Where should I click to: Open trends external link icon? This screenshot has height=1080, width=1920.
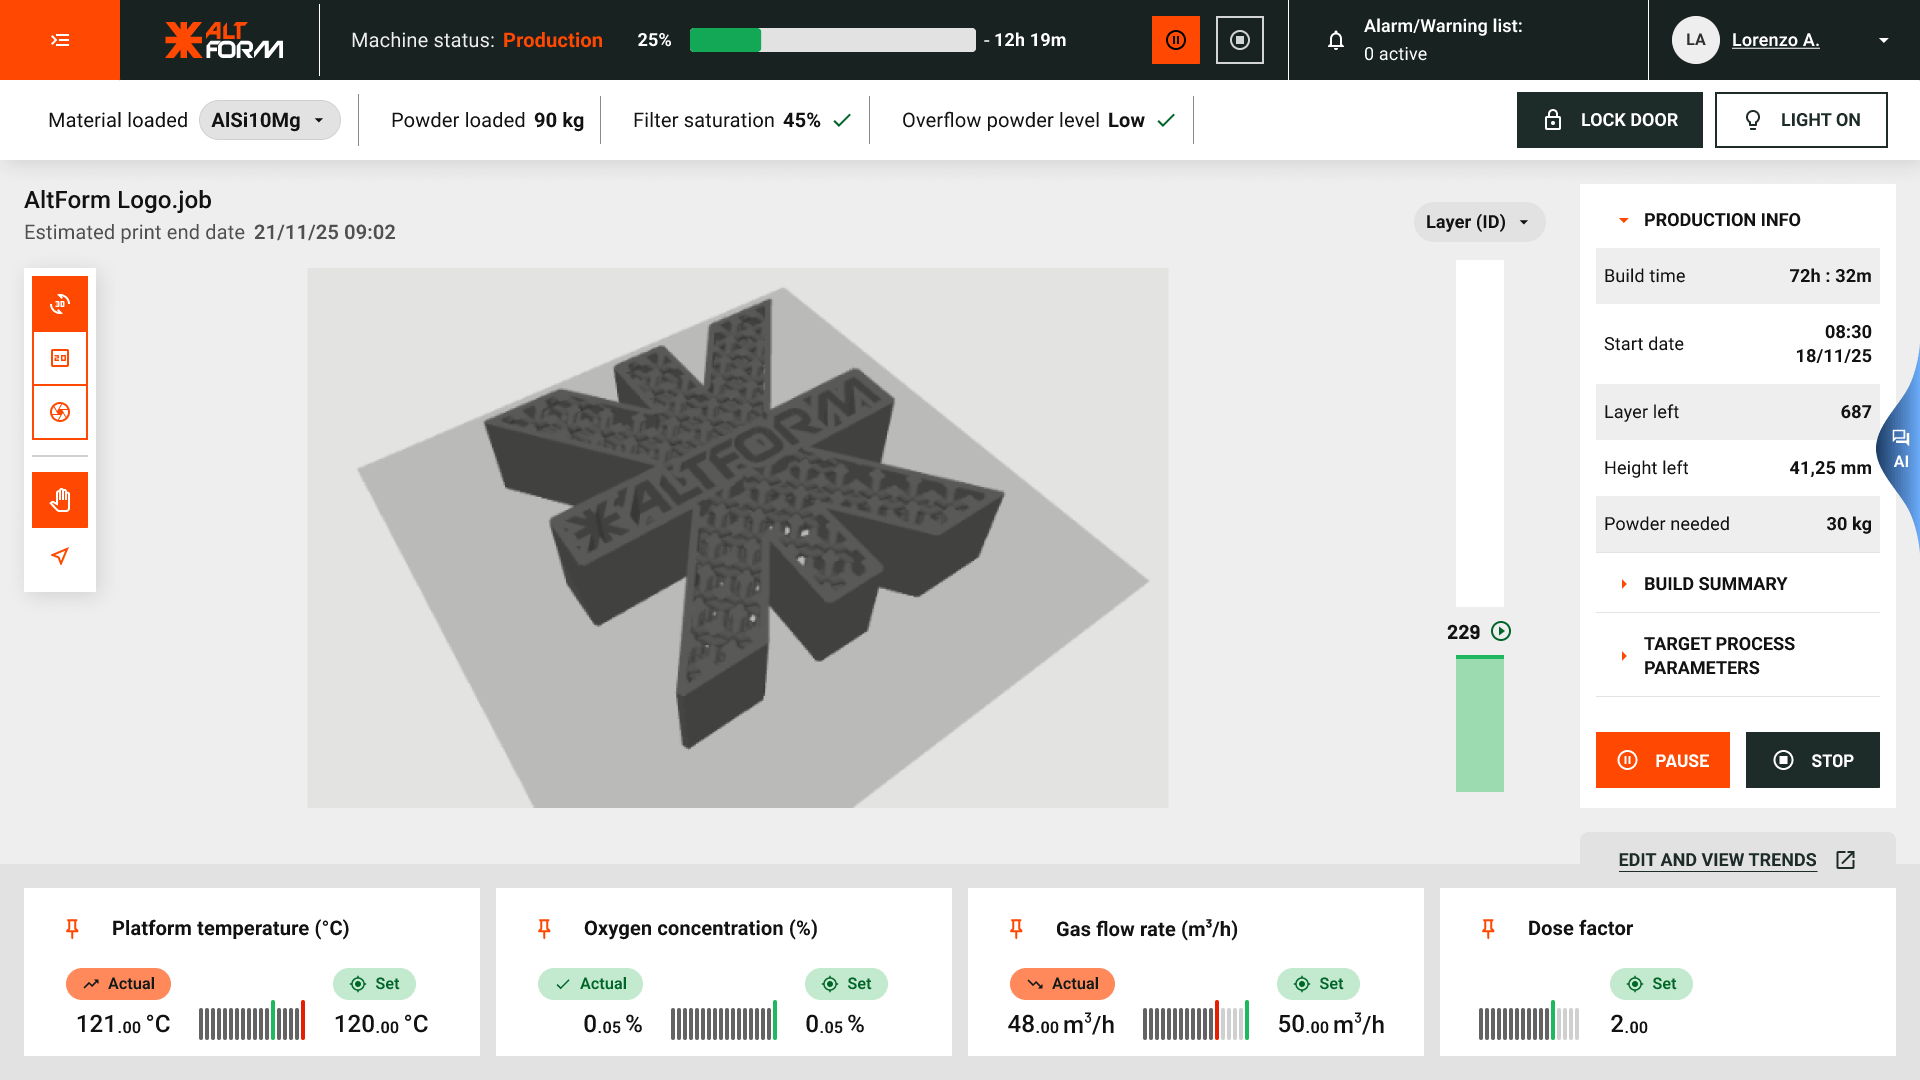coord(1846,860)
